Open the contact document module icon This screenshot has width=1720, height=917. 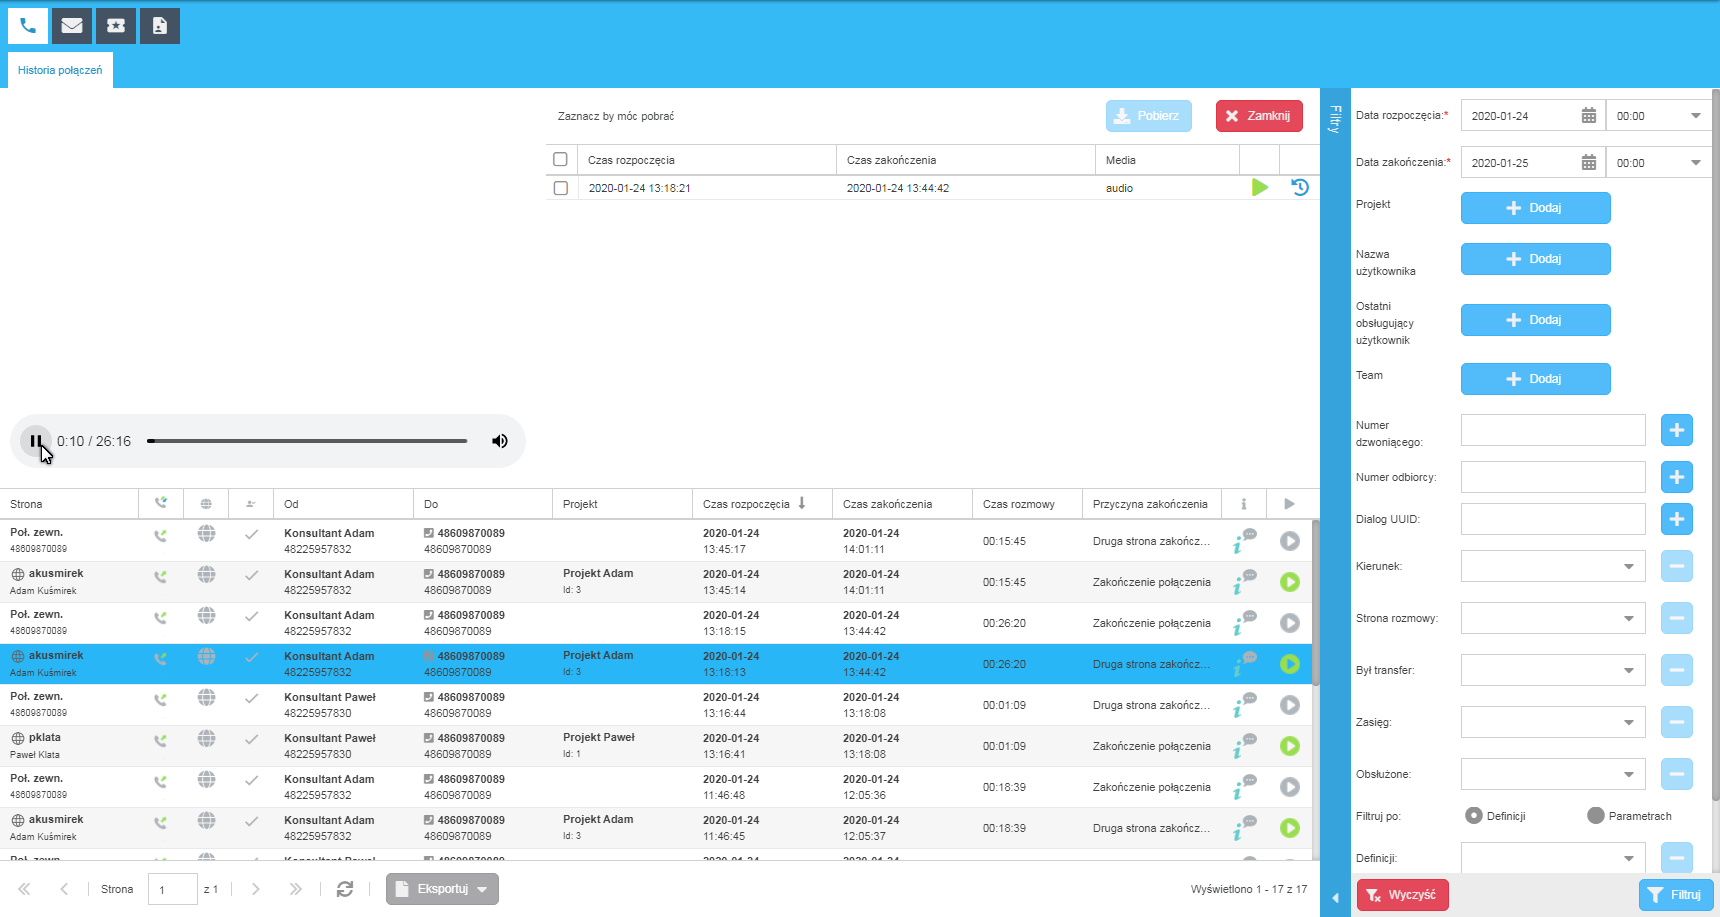pos(160,26)
